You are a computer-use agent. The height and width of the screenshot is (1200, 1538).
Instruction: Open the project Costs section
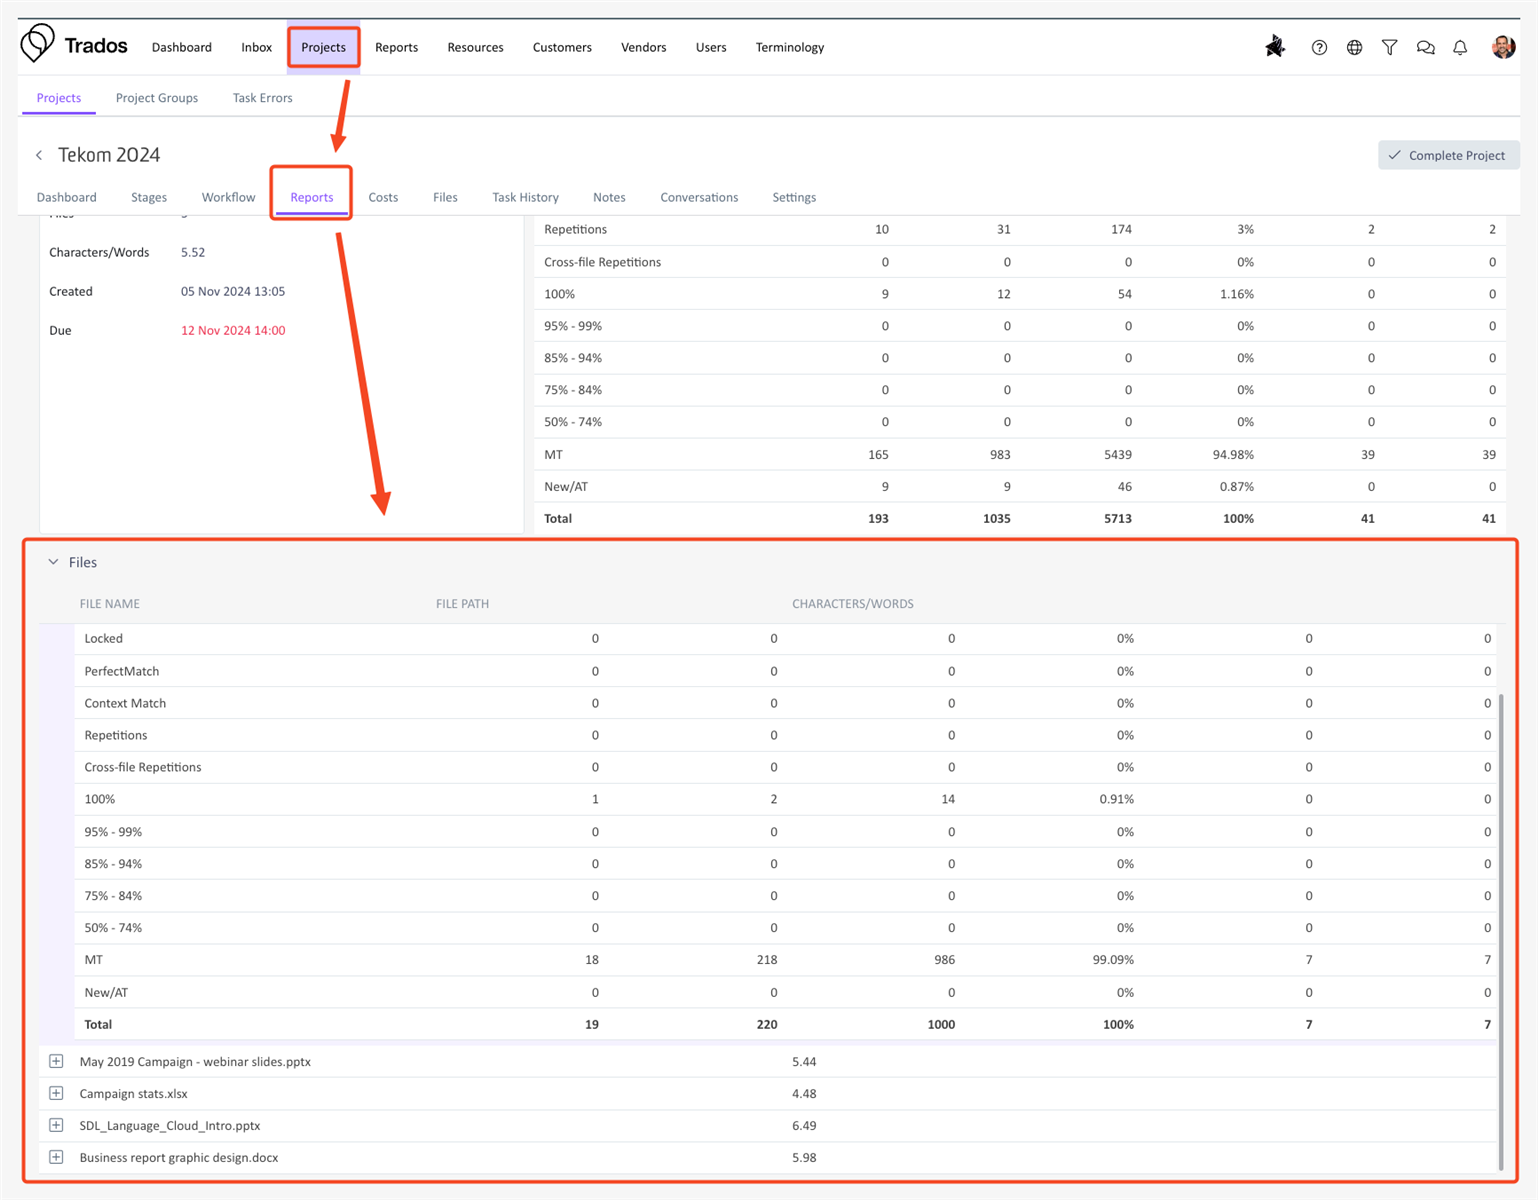(383, 197)
